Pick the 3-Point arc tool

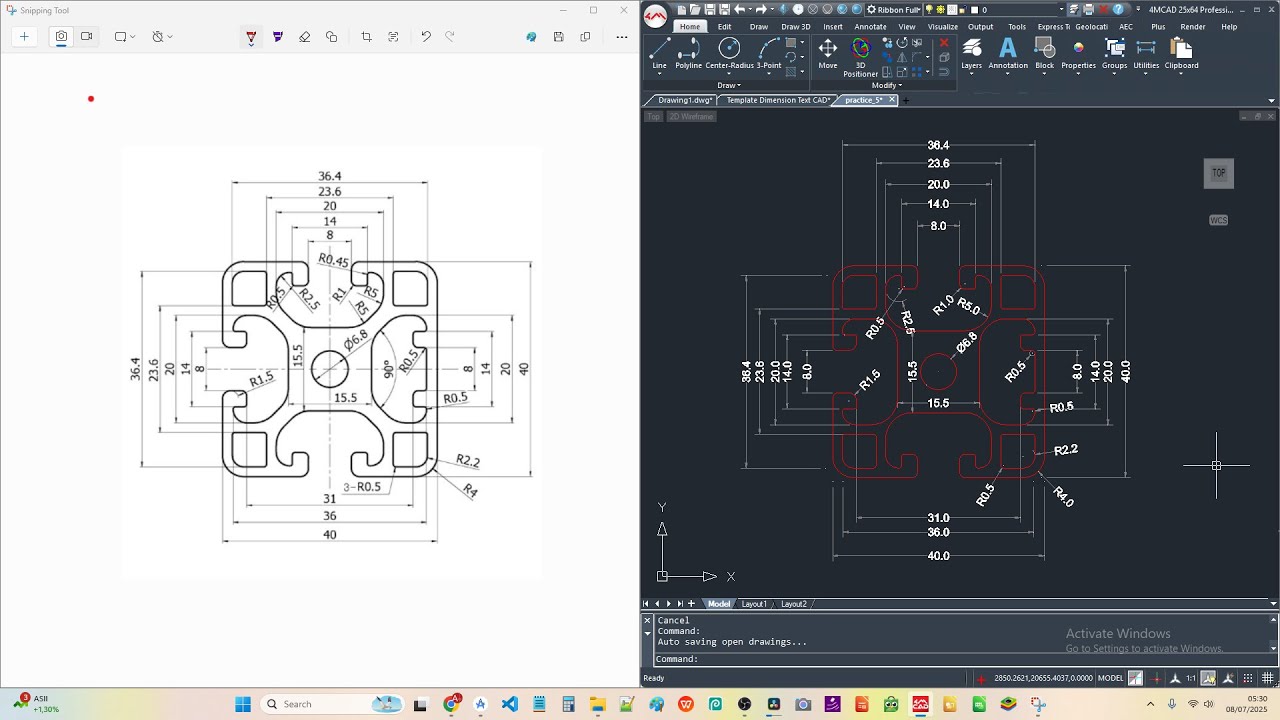coord(769,54)
